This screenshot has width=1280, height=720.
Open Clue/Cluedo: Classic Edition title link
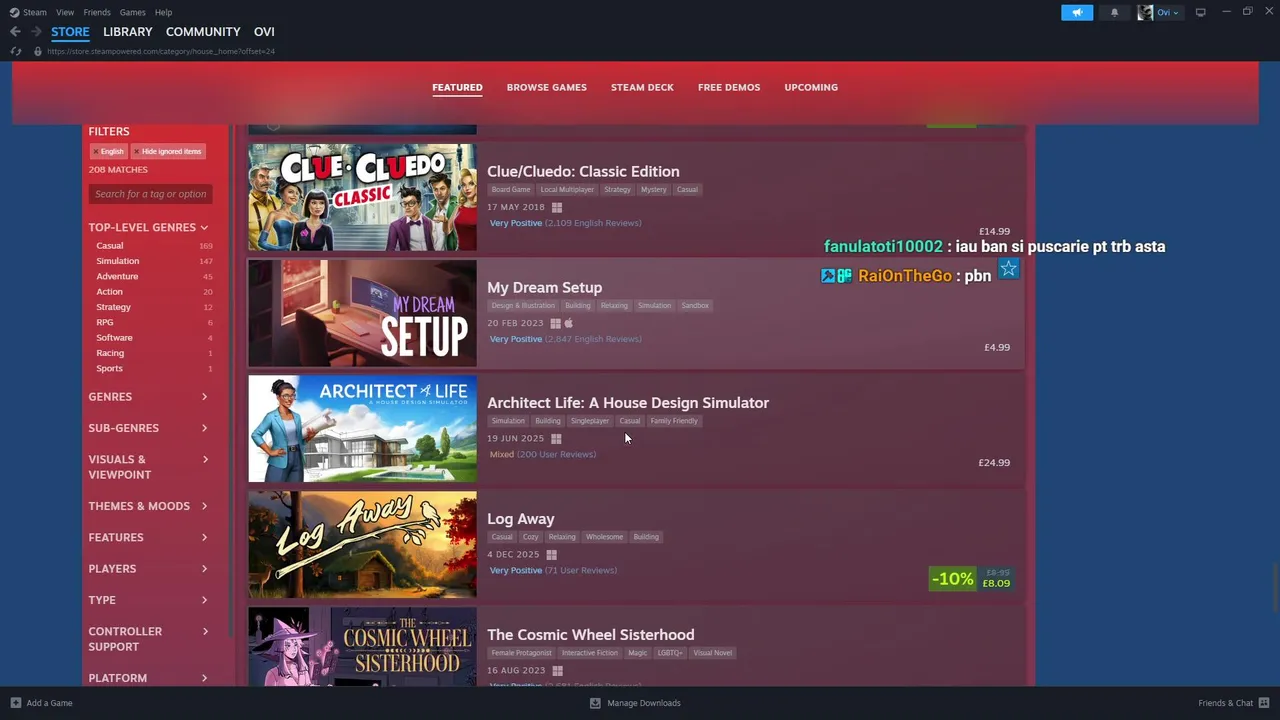[583, 171]
